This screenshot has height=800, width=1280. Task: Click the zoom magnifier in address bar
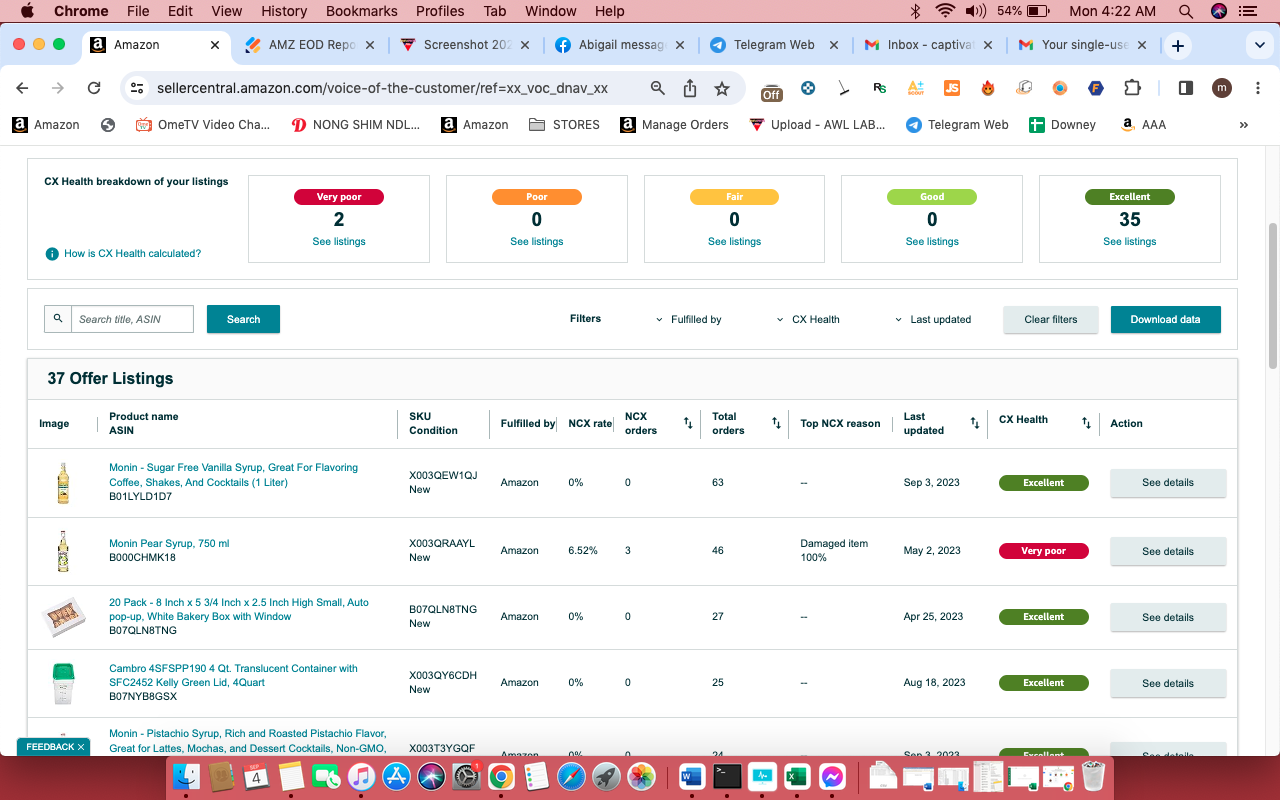(x=657, y=88)
